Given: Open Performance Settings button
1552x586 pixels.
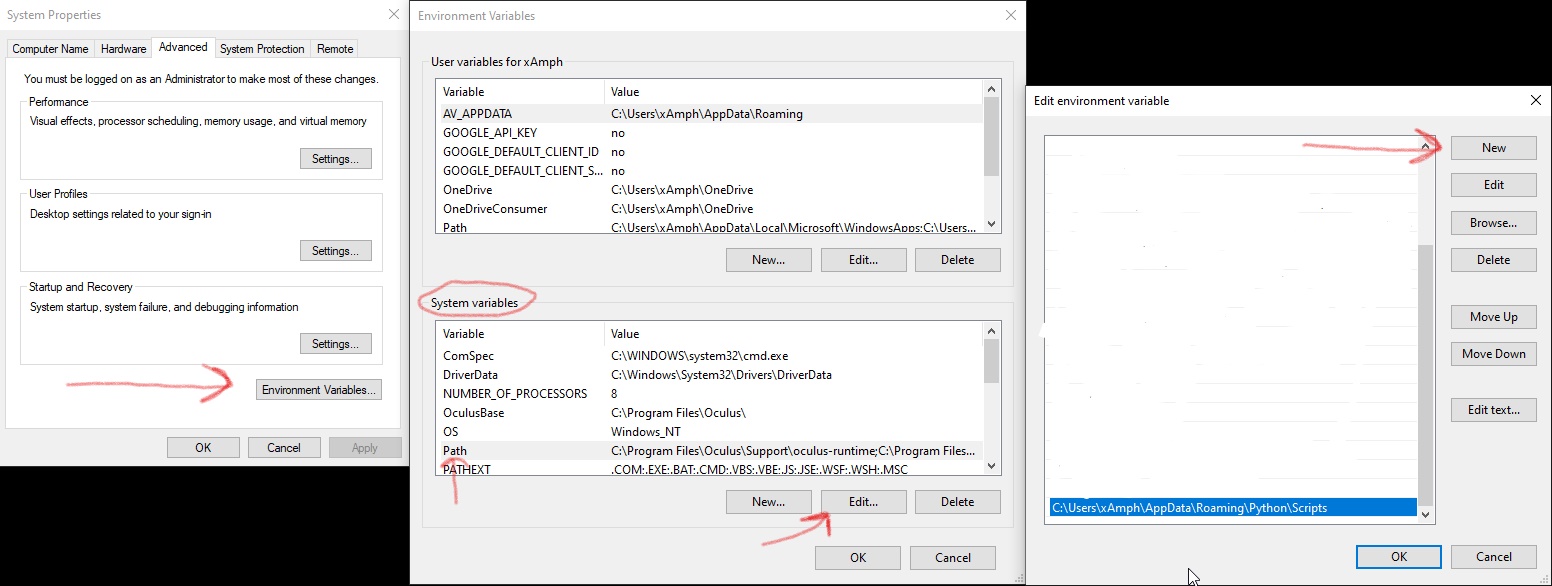Looking at the screenshot, I should pyautogui.click(x=335, y=159).
